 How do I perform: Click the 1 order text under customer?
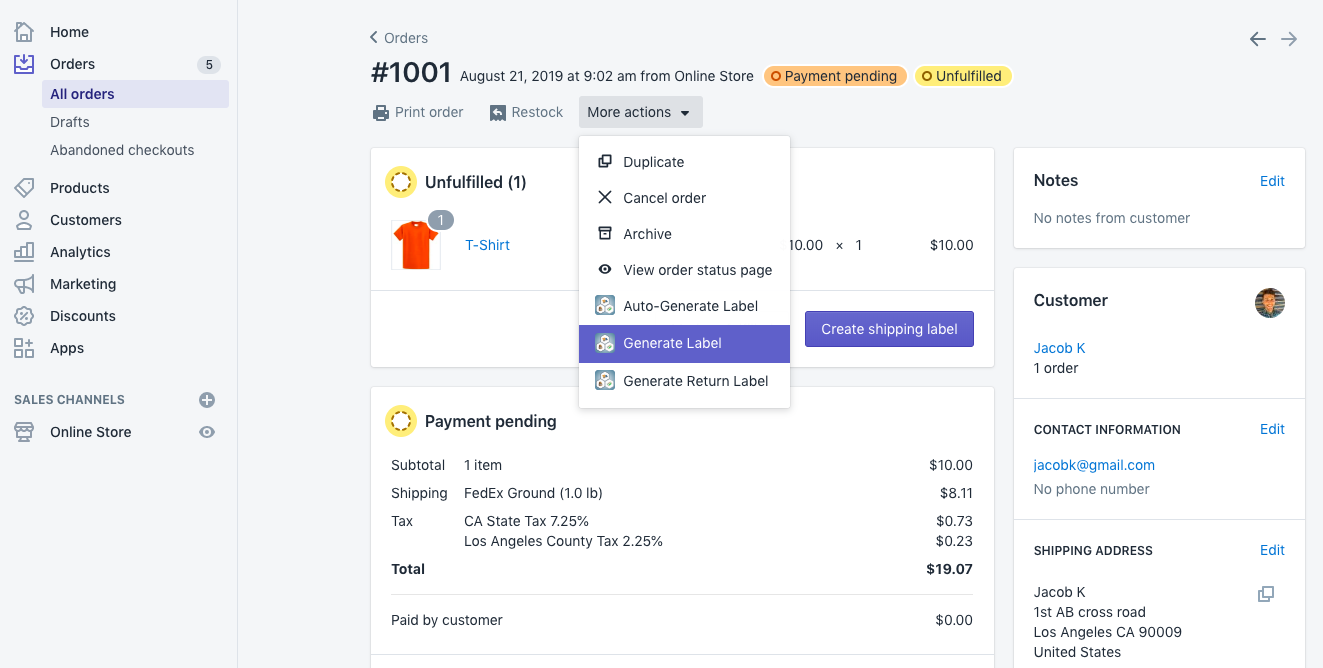[x=1056, y=368]
